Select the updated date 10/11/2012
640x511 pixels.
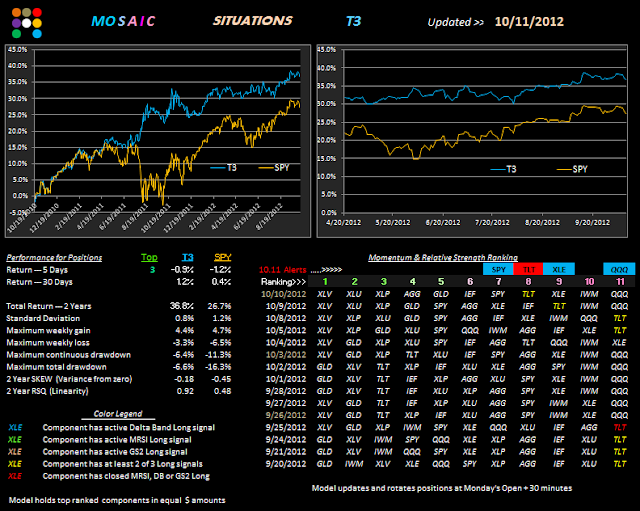coord(529,22)
